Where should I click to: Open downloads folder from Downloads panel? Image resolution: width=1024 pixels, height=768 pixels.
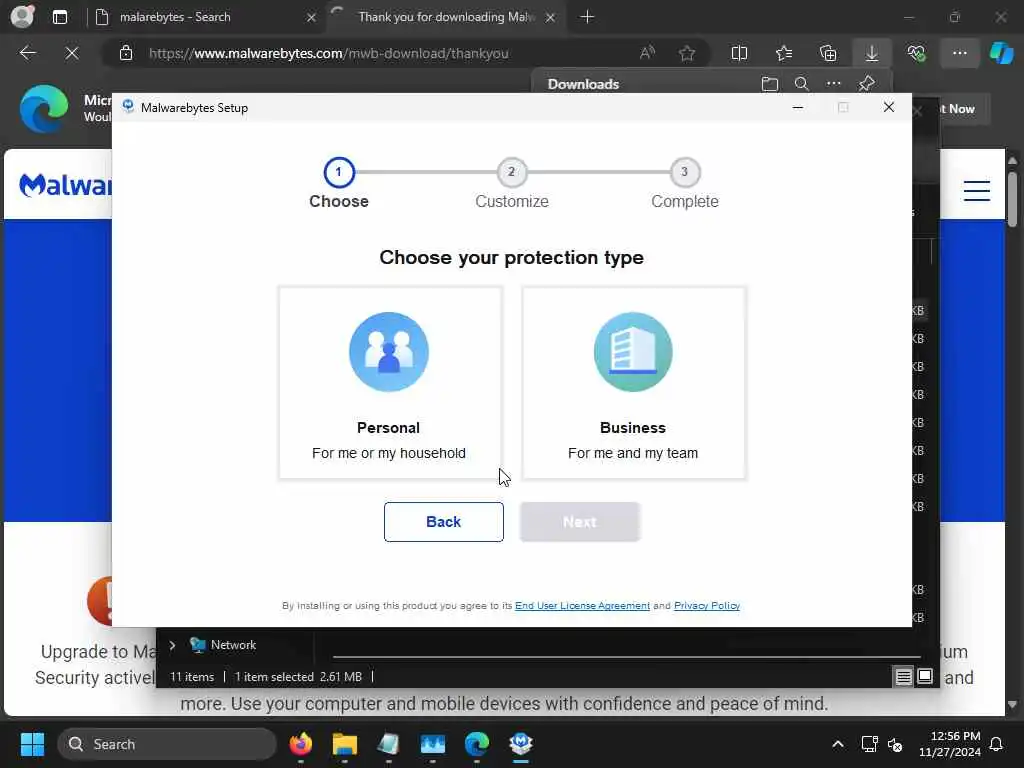coord(770,84)
